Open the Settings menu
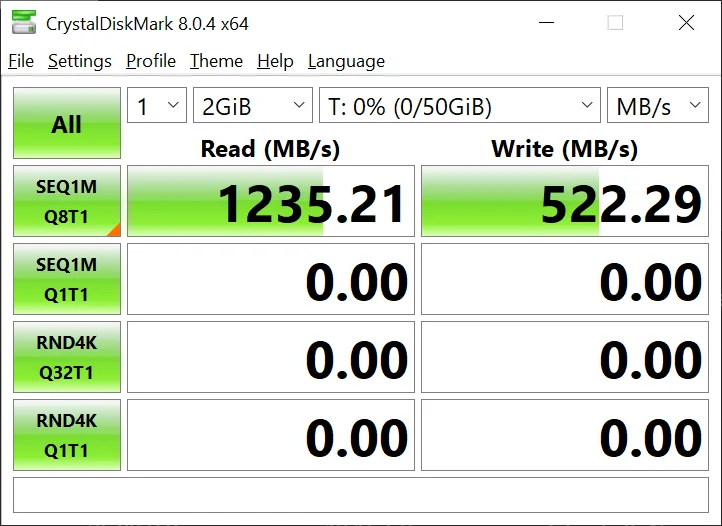Screen dimensions: 722x526 (80, 61)
